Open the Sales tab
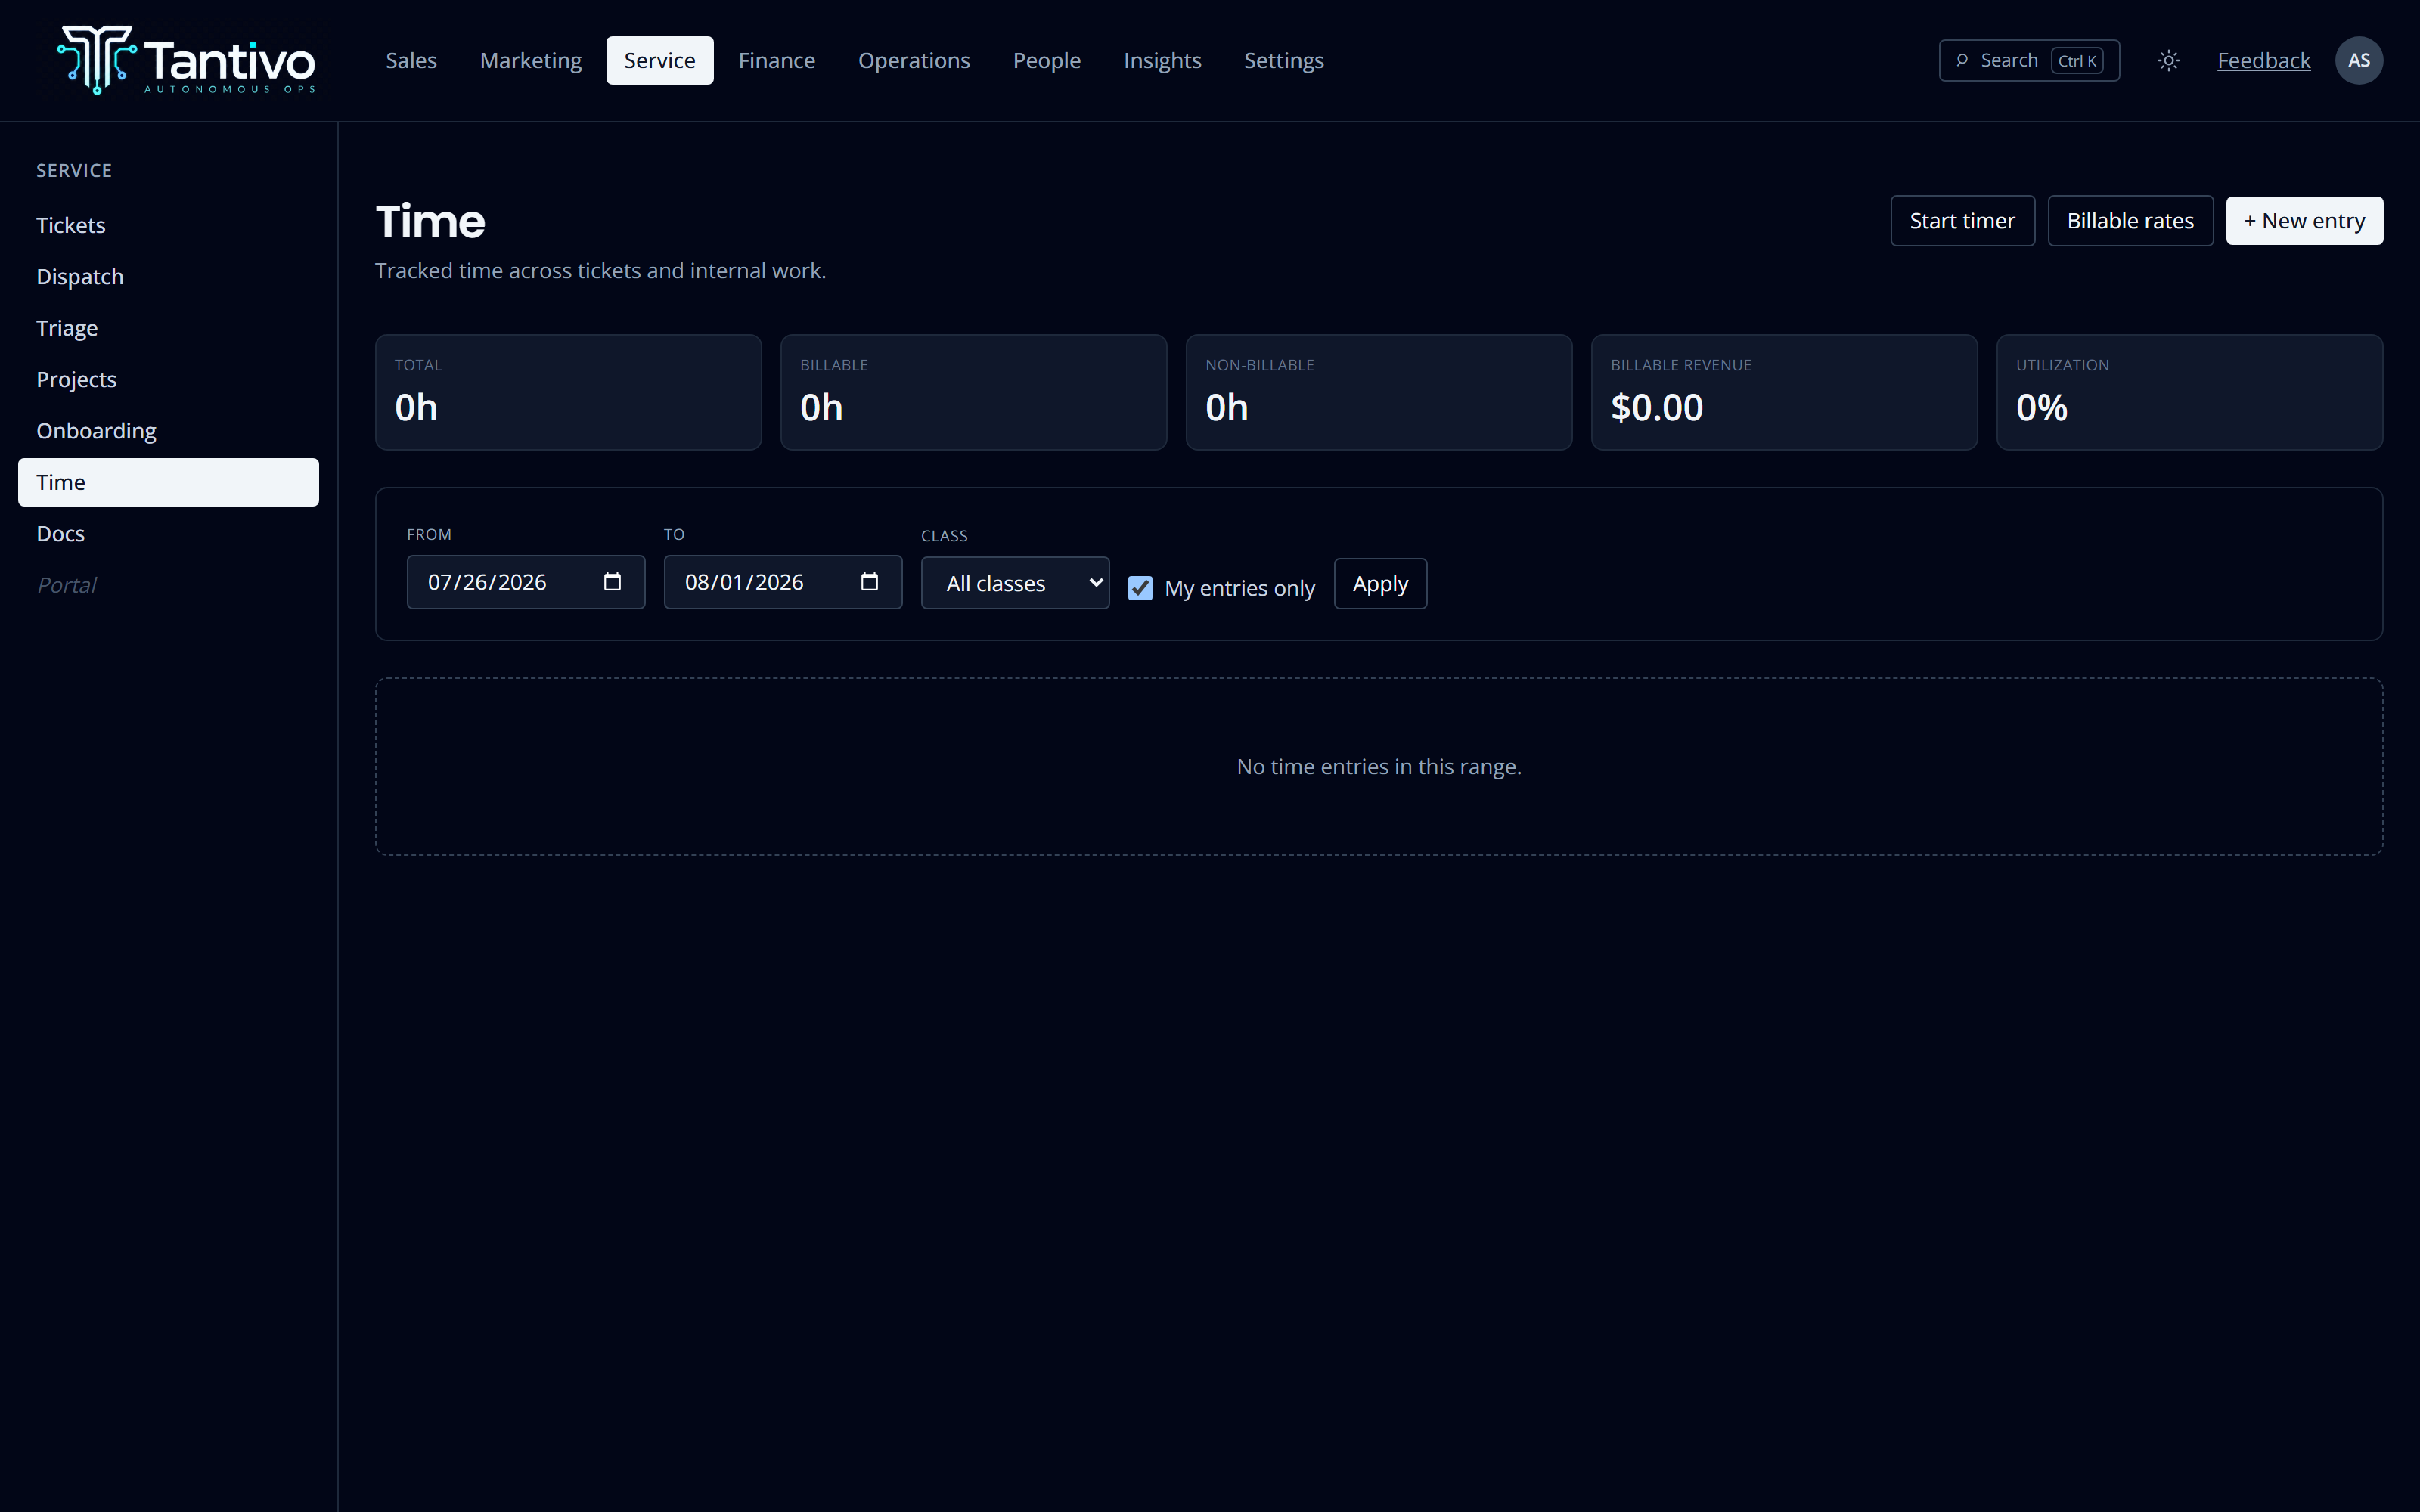 coord(411,60)
